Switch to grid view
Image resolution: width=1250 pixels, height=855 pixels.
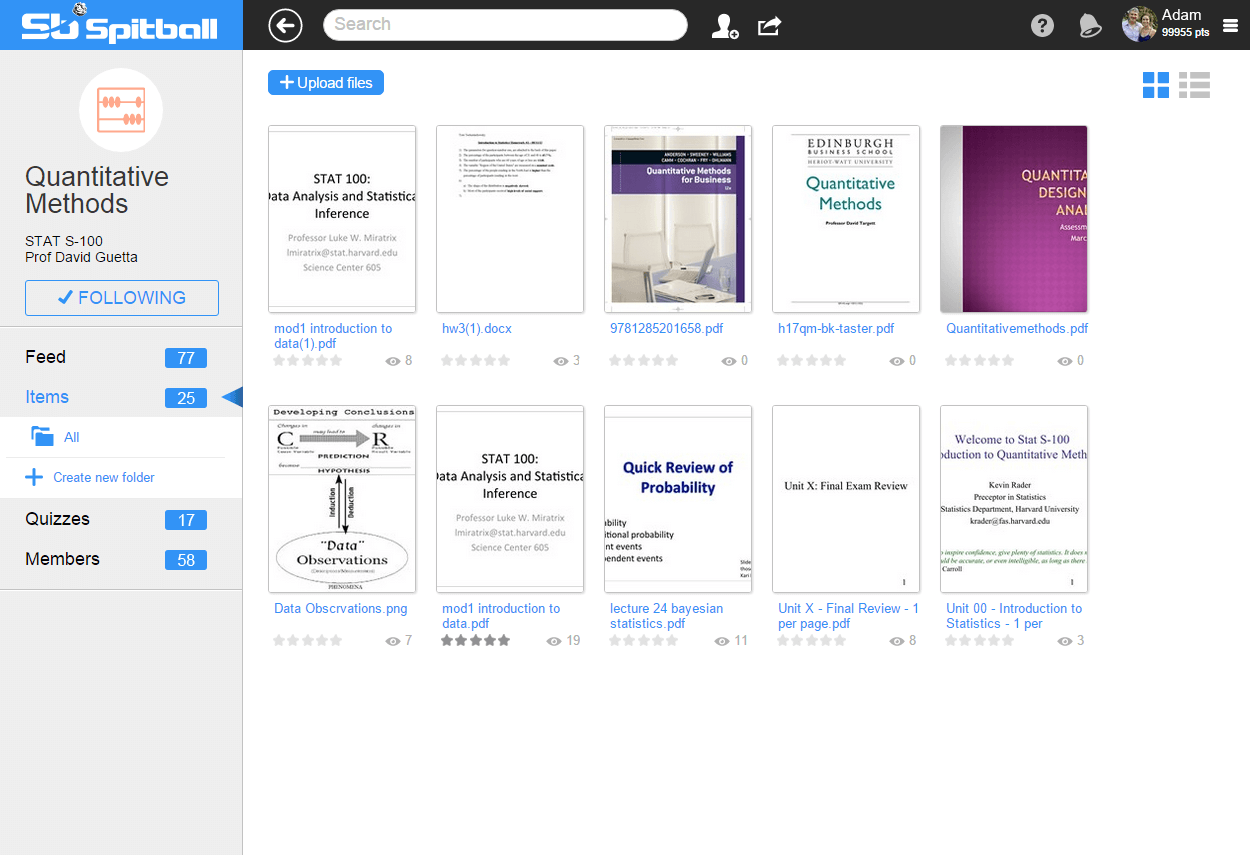[1156, 85]
